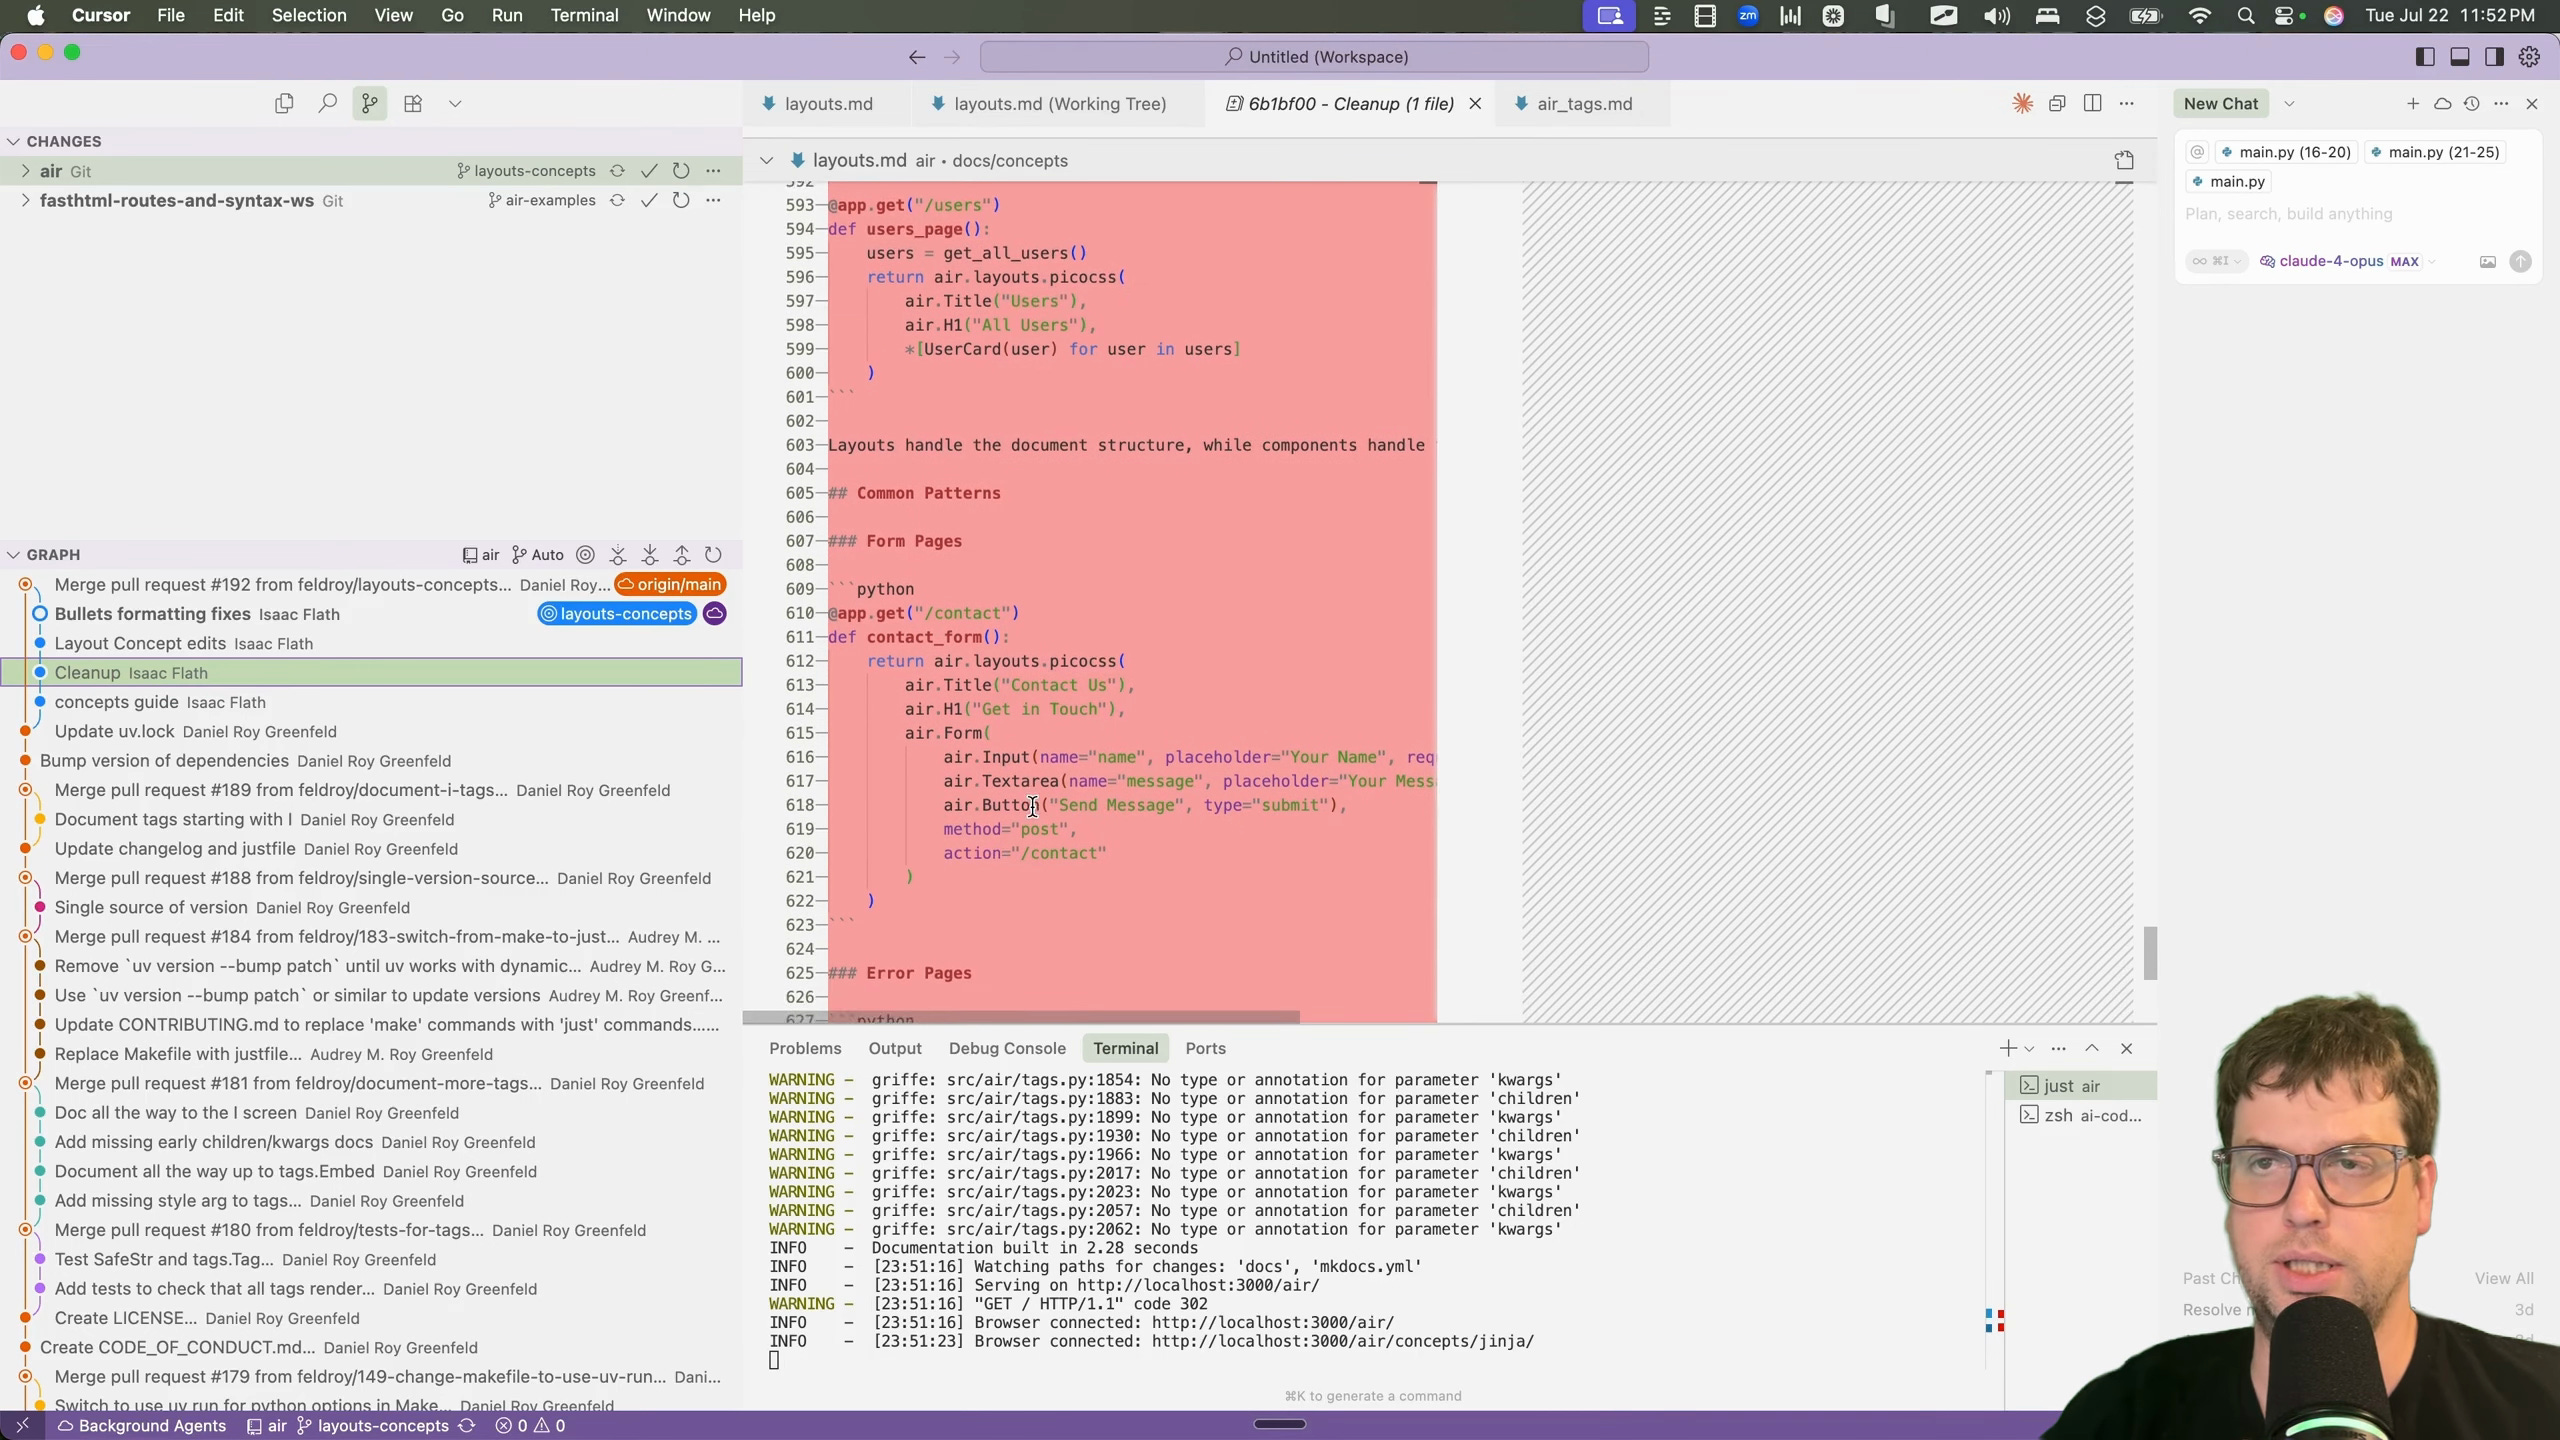Toggle the primary sidebar visibility

coord(2425,57)
